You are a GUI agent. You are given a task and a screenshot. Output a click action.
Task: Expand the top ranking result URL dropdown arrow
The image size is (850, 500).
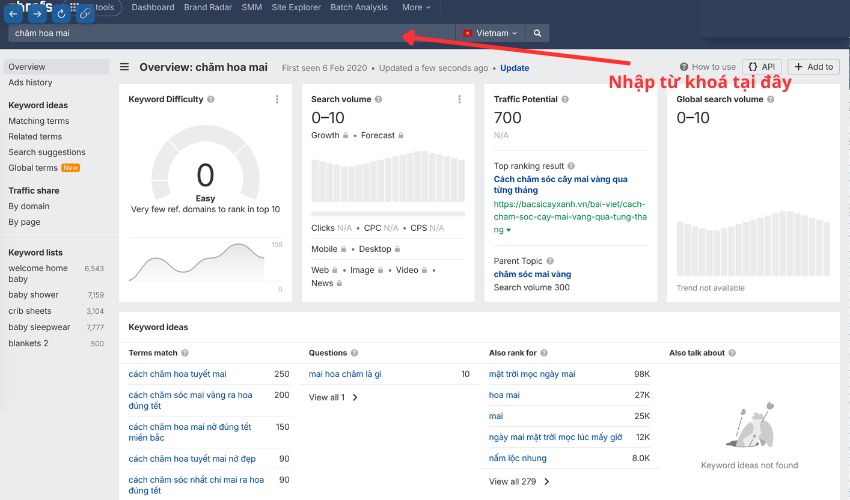pos(509,230)
